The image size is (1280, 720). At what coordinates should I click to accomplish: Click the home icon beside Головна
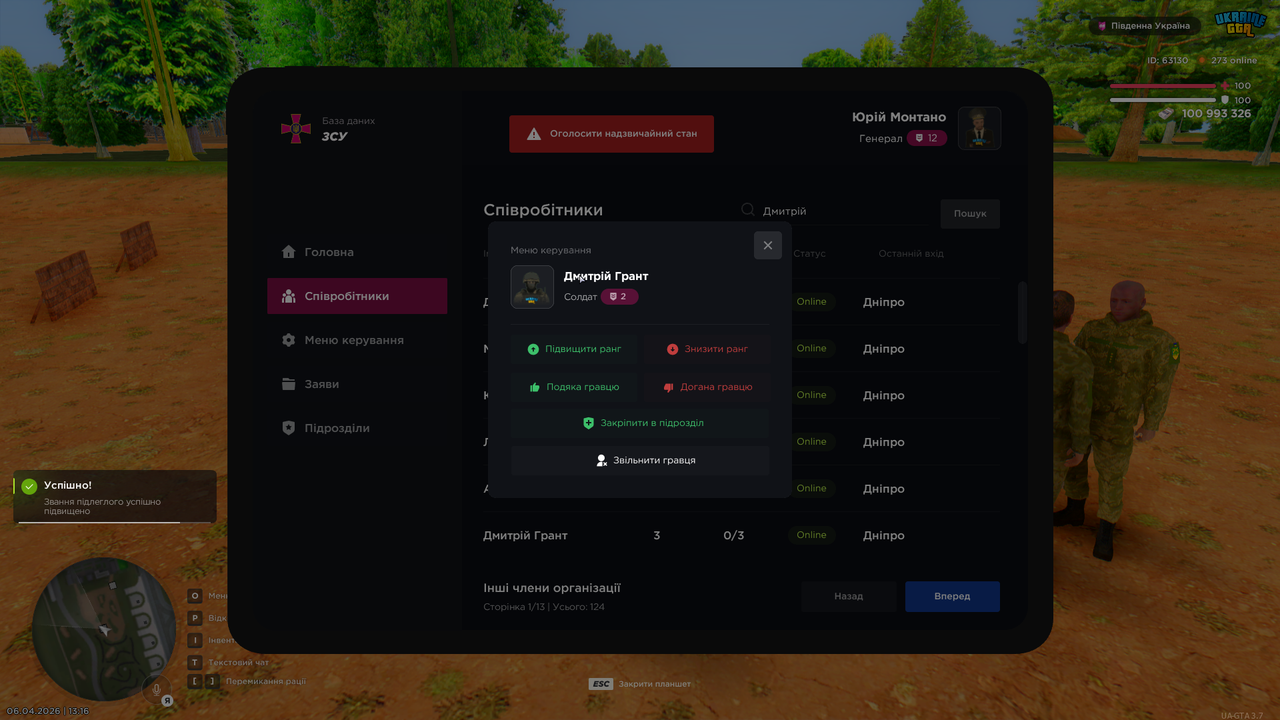289,252
